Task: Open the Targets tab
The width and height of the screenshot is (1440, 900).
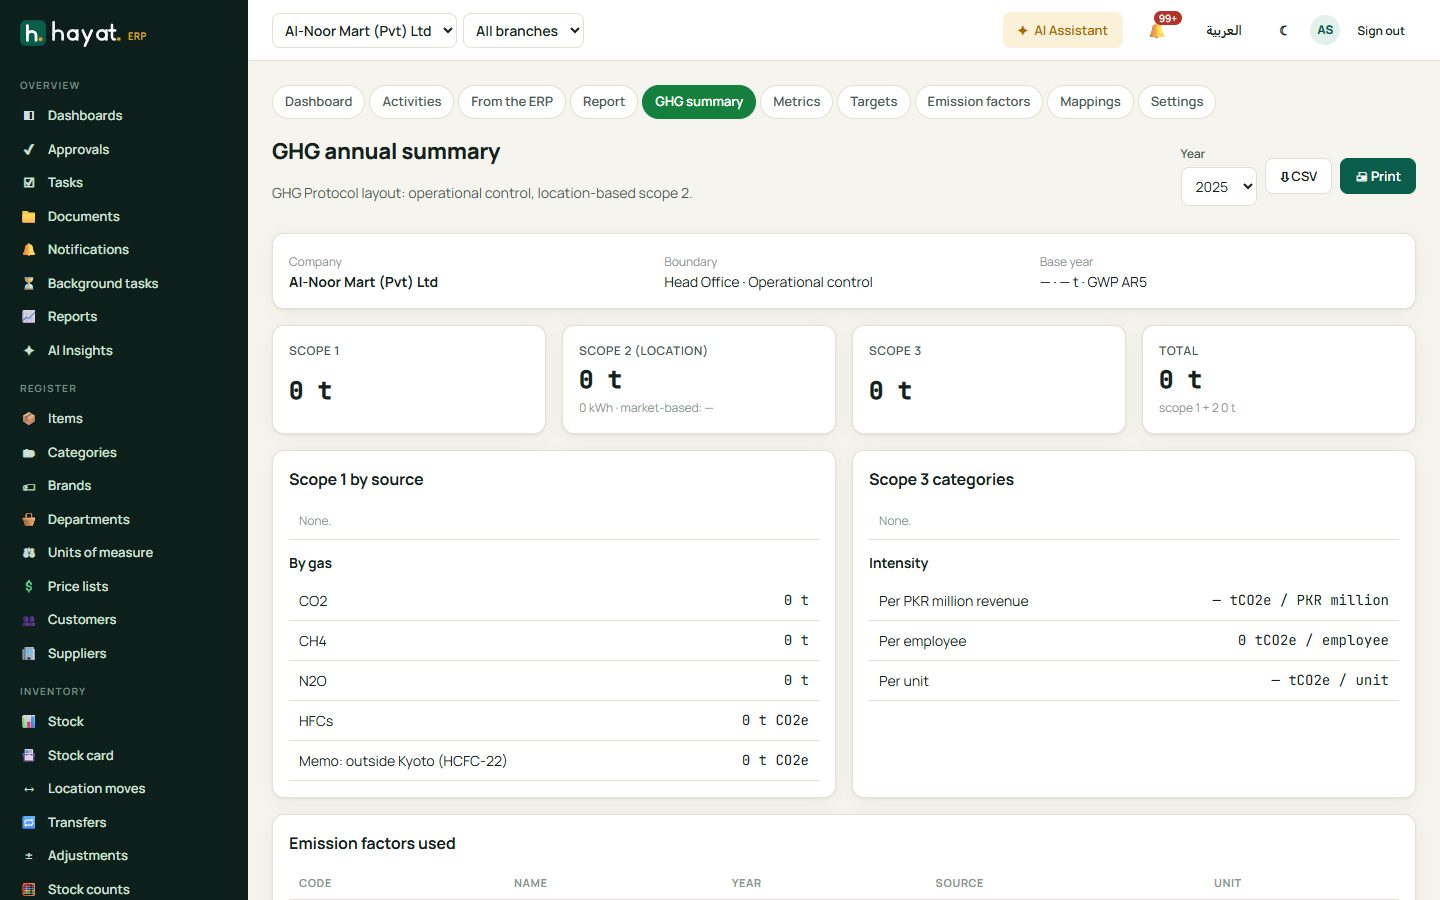Action: point(873,102)
